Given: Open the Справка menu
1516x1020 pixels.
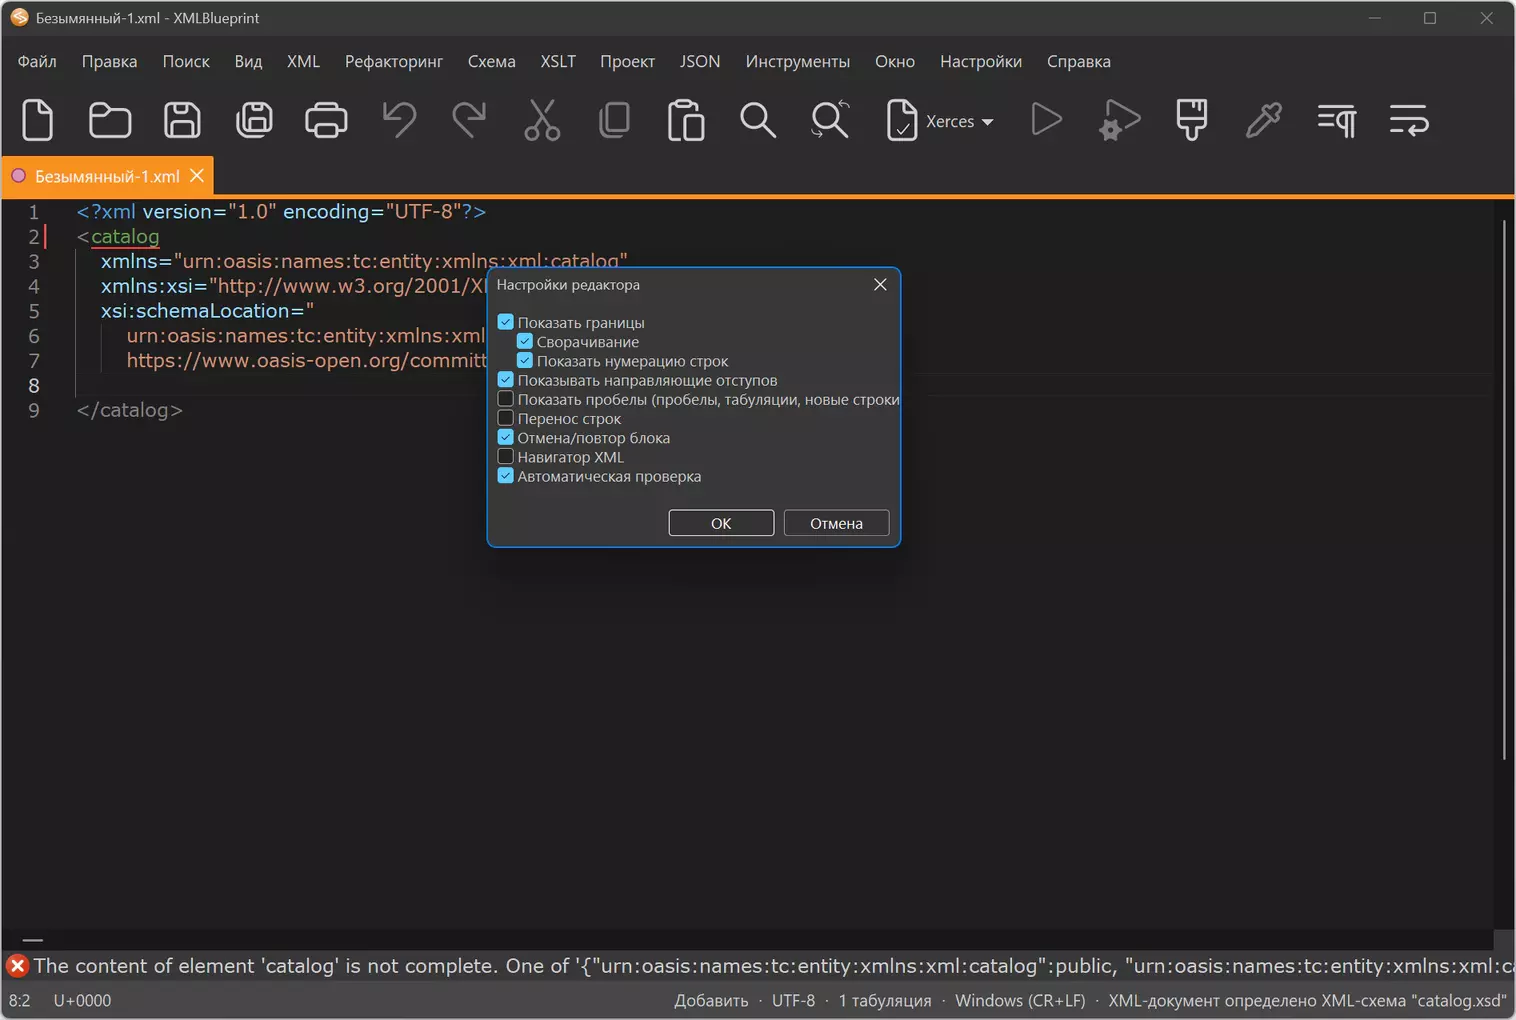Looking at the screenshot, I should 1078,61.
